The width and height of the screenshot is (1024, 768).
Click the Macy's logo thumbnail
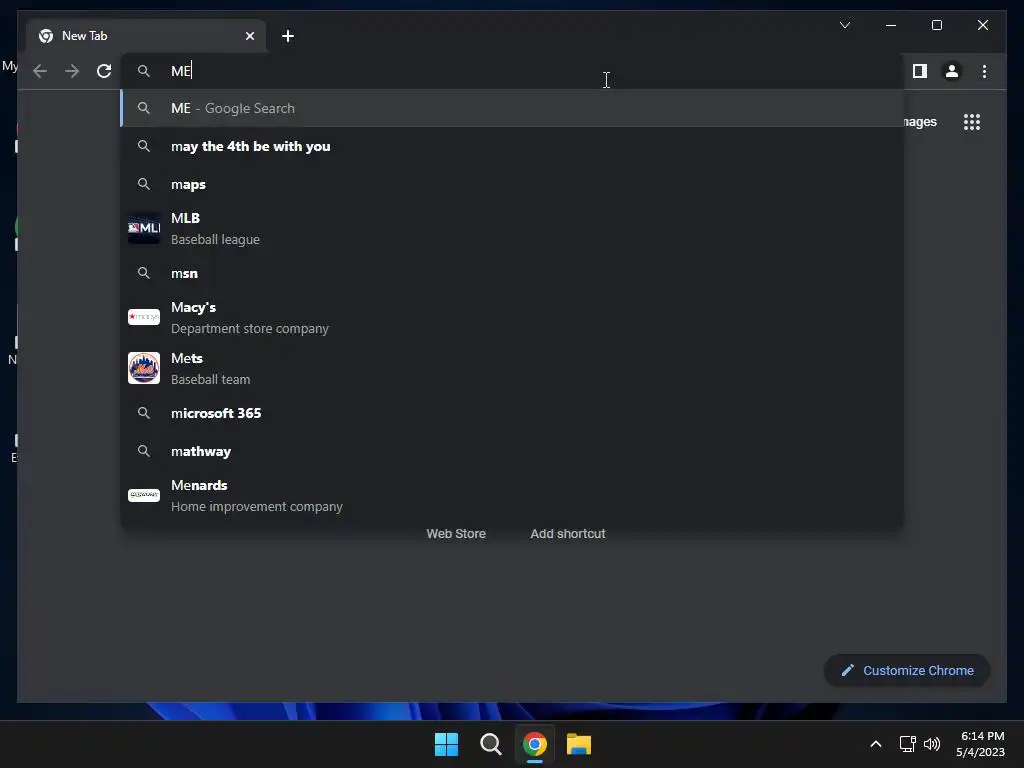click(x=144, y=317)
